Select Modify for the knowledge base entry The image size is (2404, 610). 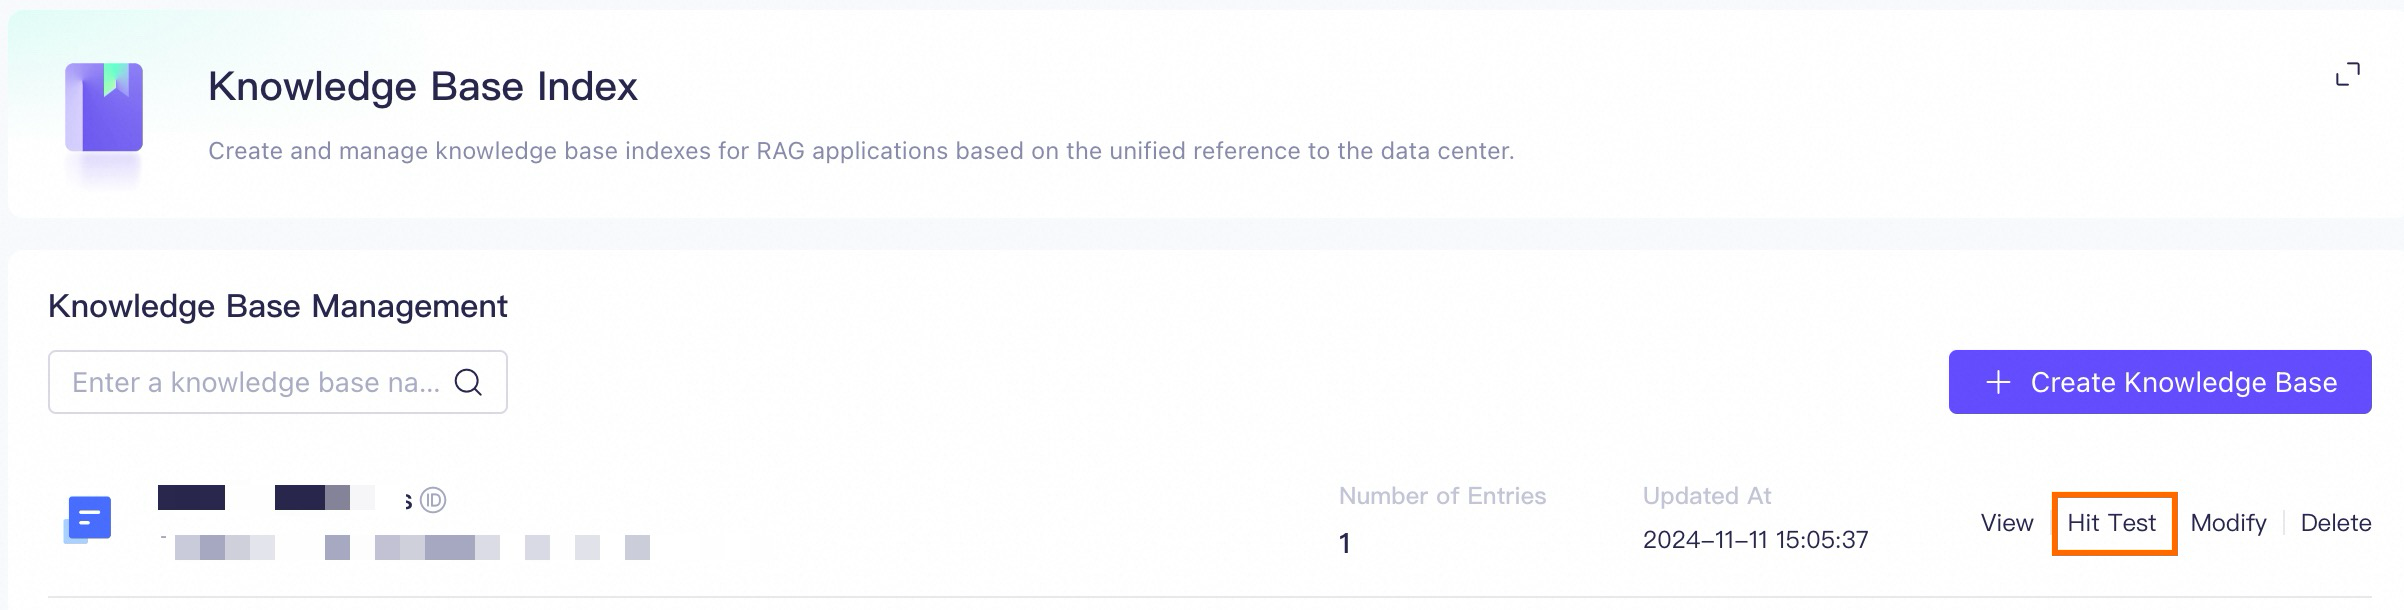(x=2228, y=523)
